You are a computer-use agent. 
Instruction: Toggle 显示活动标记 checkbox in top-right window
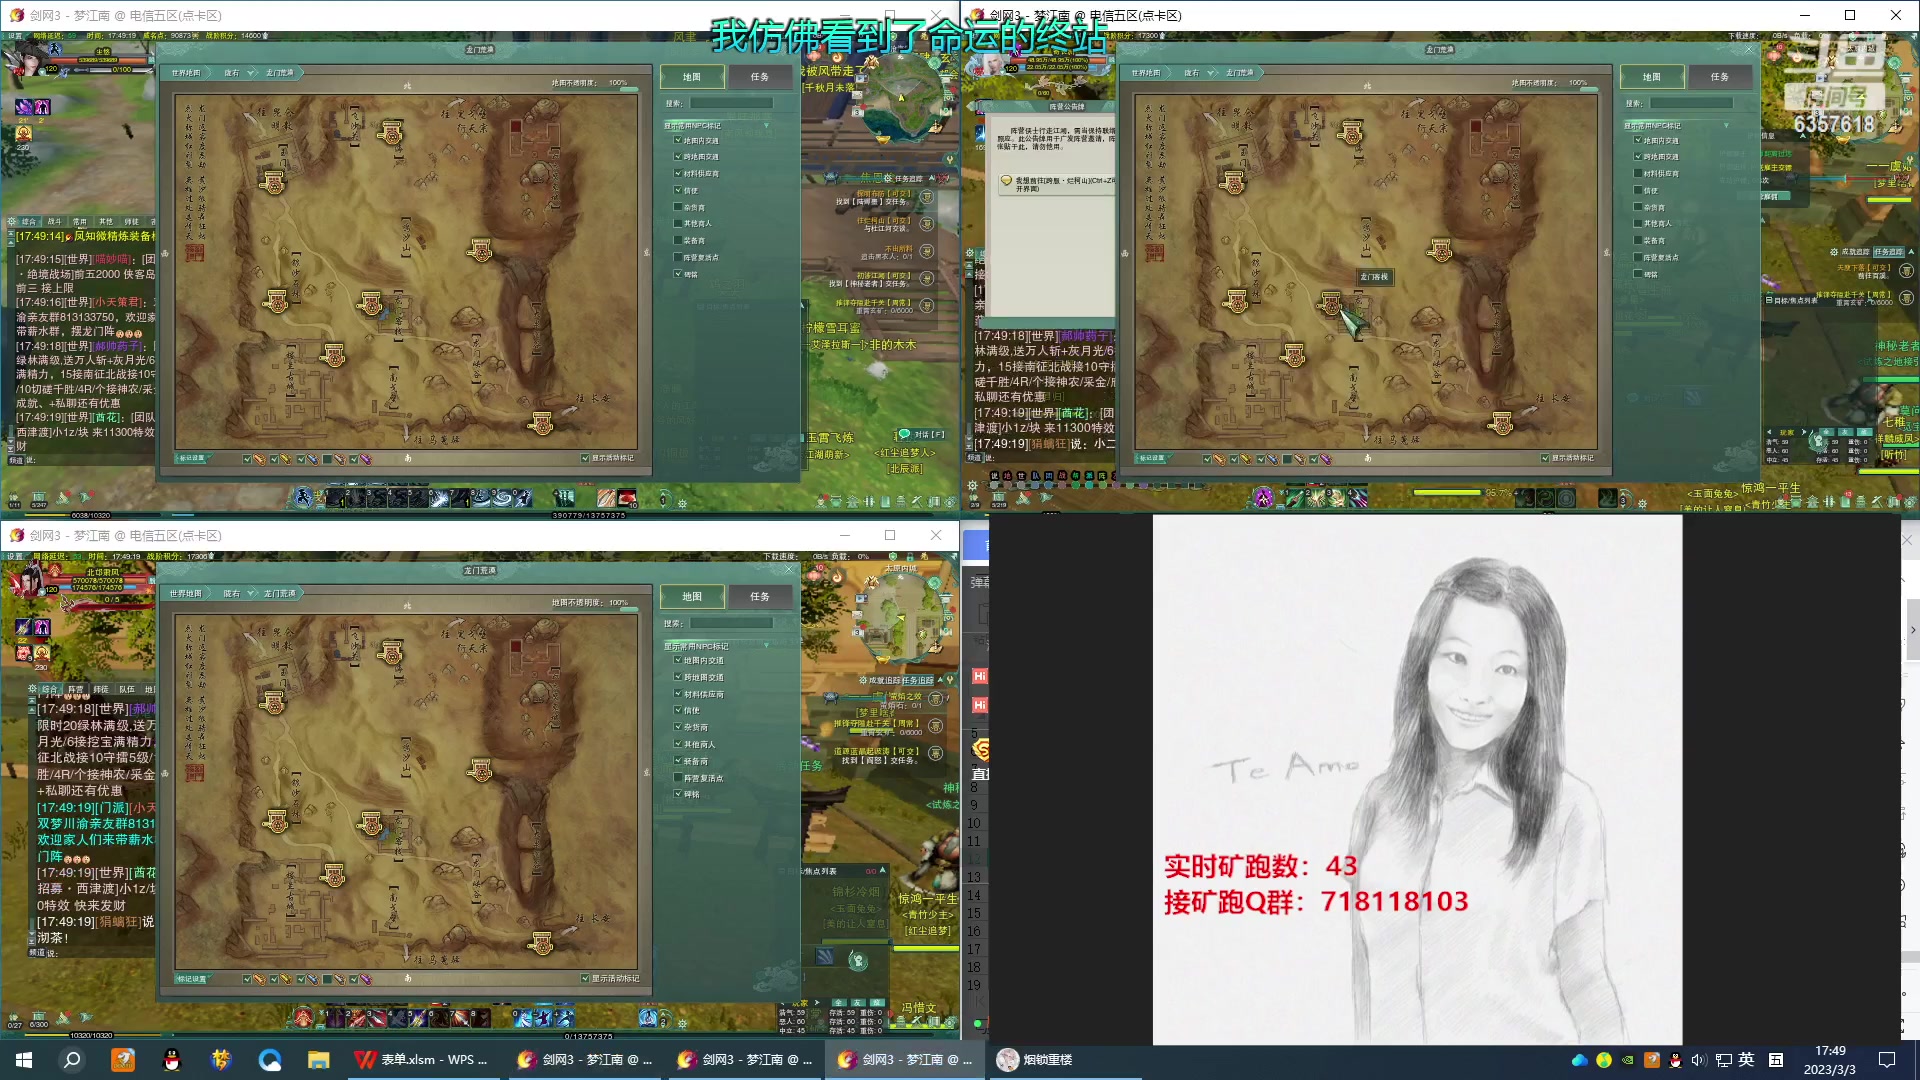pos(1545,458)
